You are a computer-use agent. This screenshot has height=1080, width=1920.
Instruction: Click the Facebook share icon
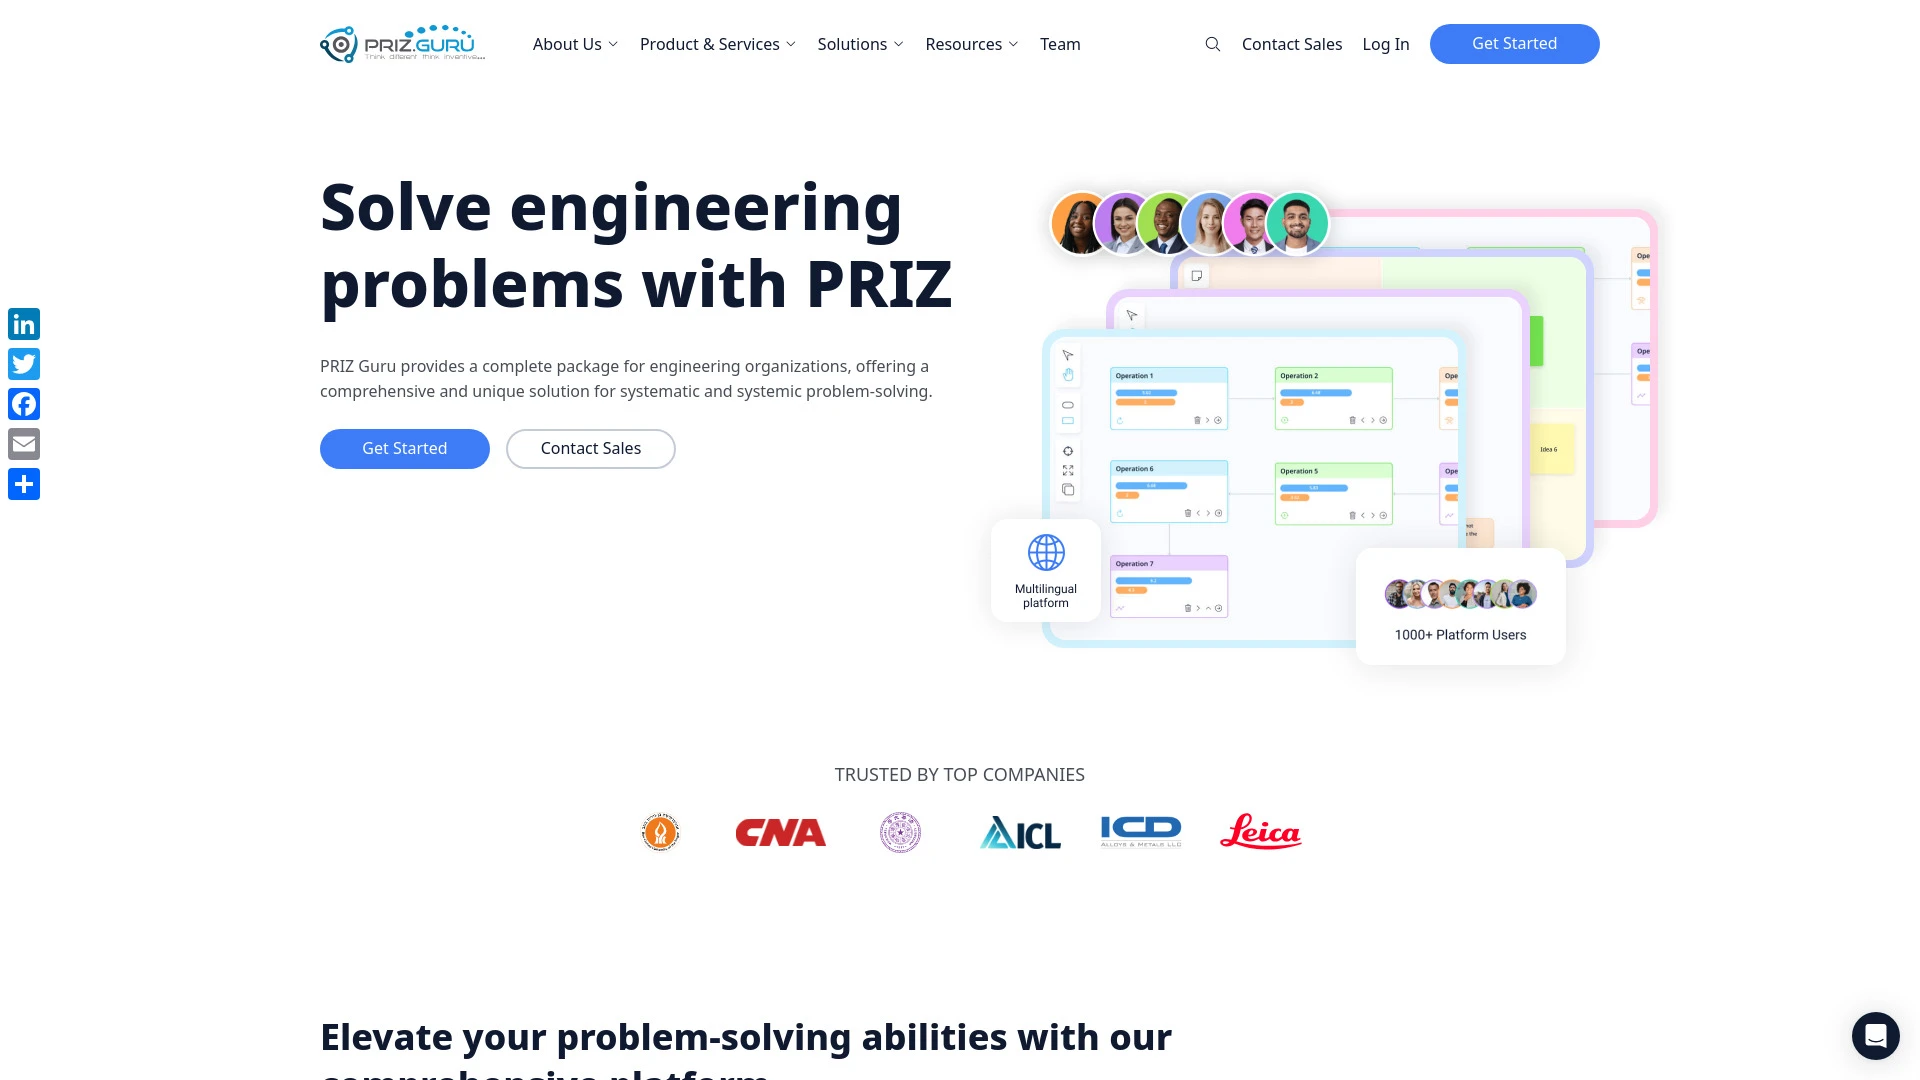[24, 404]
